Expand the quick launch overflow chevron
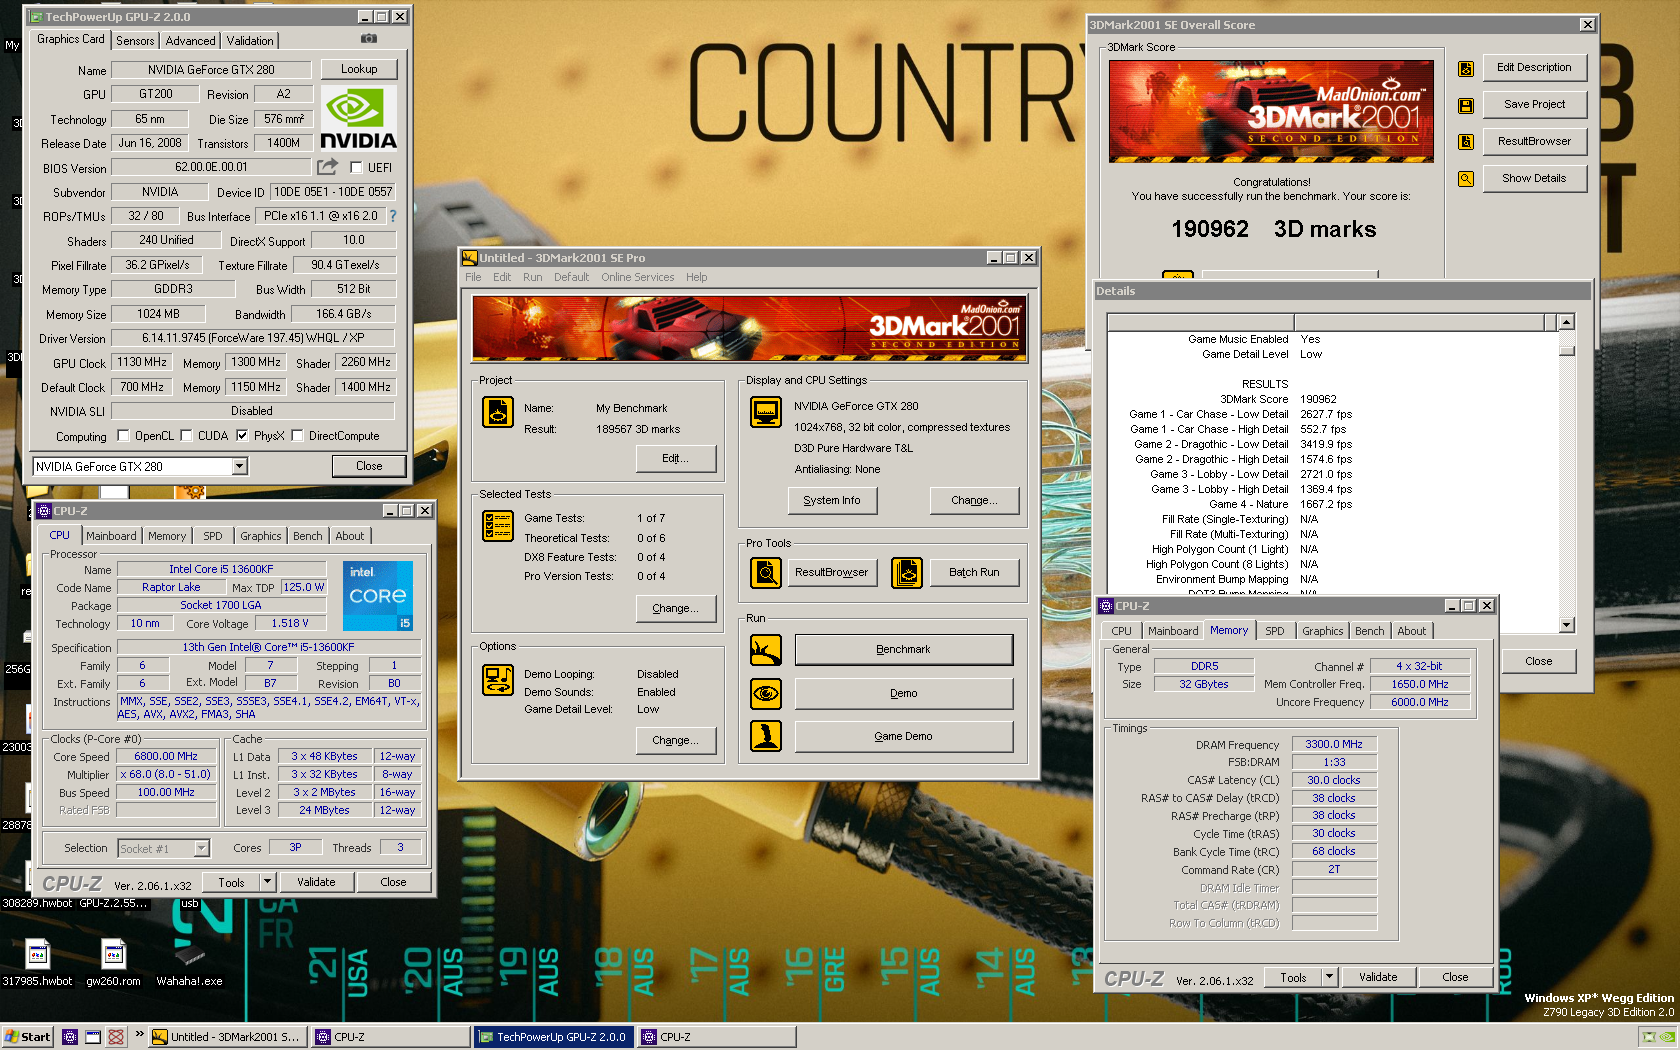 tap(140, 1036)
